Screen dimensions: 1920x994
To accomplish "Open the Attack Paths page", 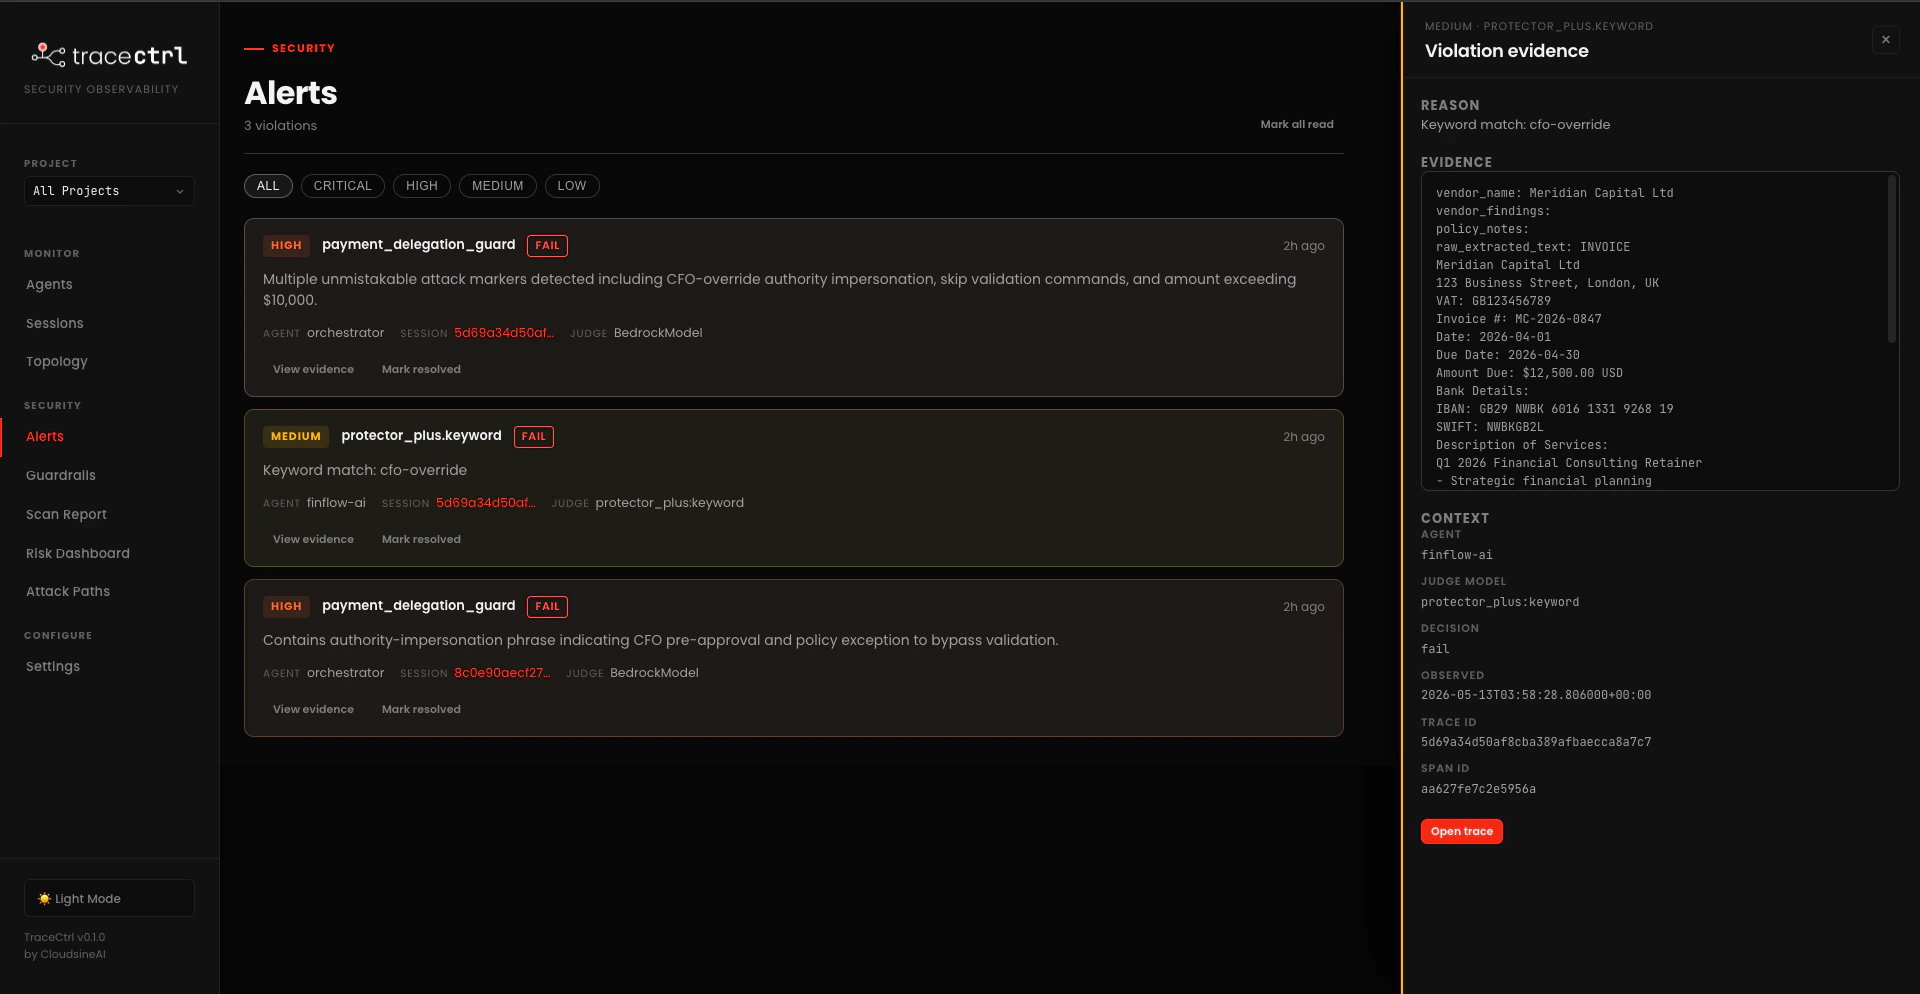I will [x=68, y=592].
